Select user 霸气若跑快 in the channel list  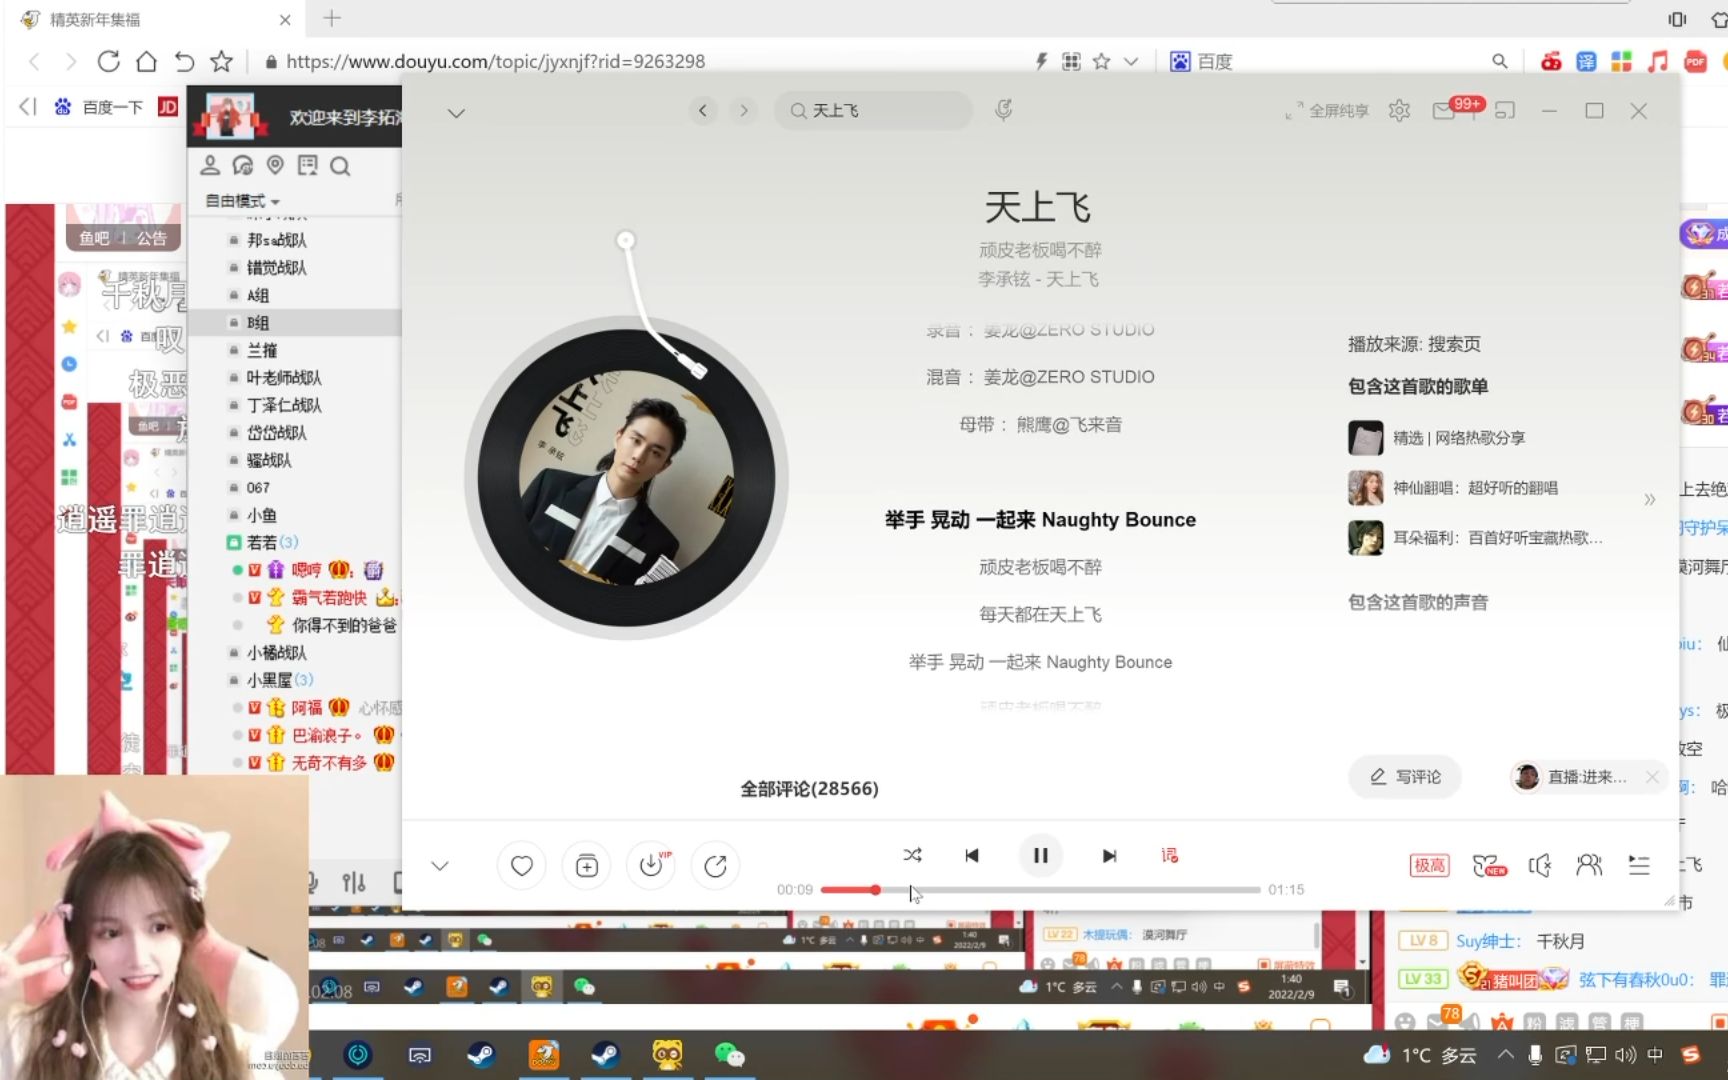(329, 597)
